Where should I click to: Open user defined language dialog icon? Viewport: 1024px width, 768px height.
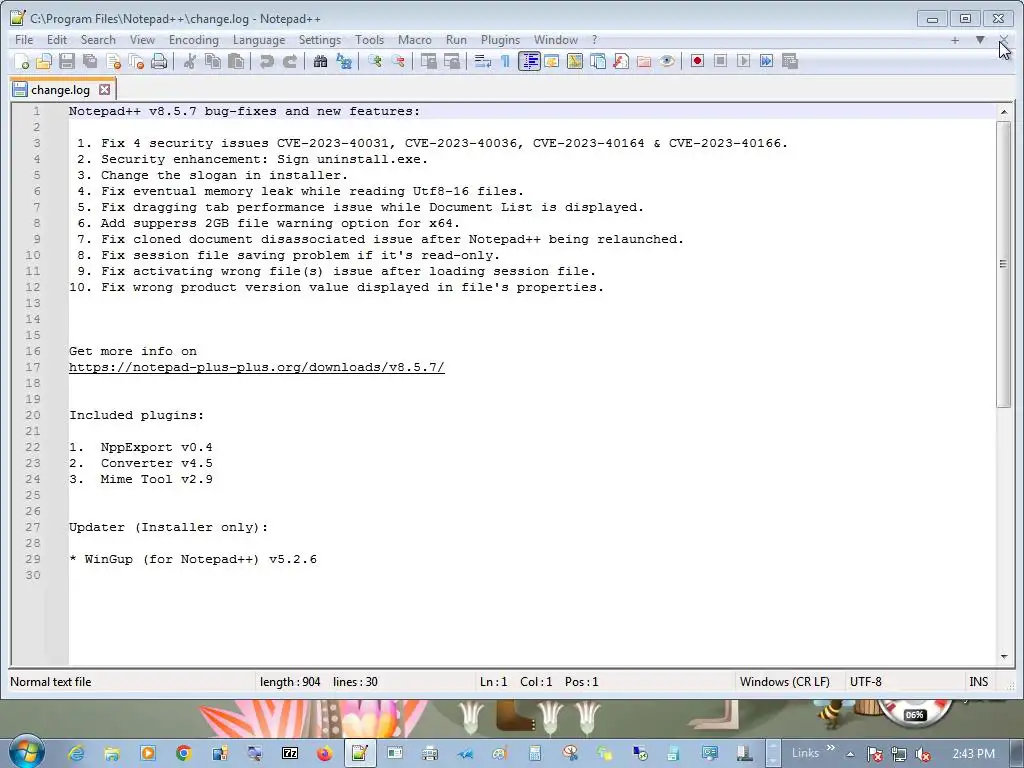click(552, 61)
